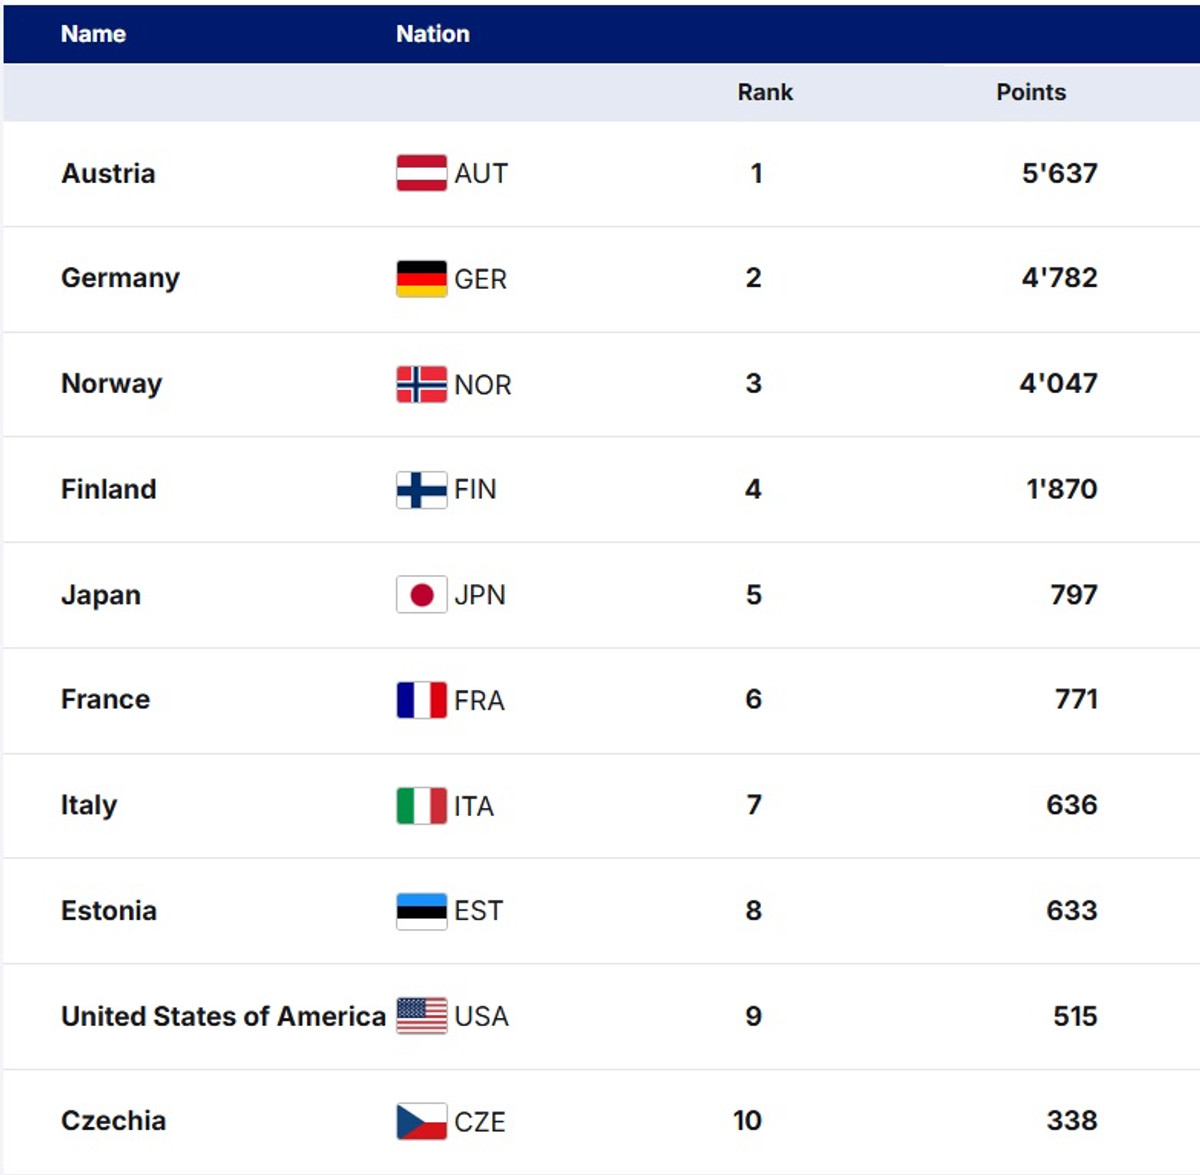Click the Japan flag icon
The width and height of the screenshot is (1200, 1175).
coord(421,595)
